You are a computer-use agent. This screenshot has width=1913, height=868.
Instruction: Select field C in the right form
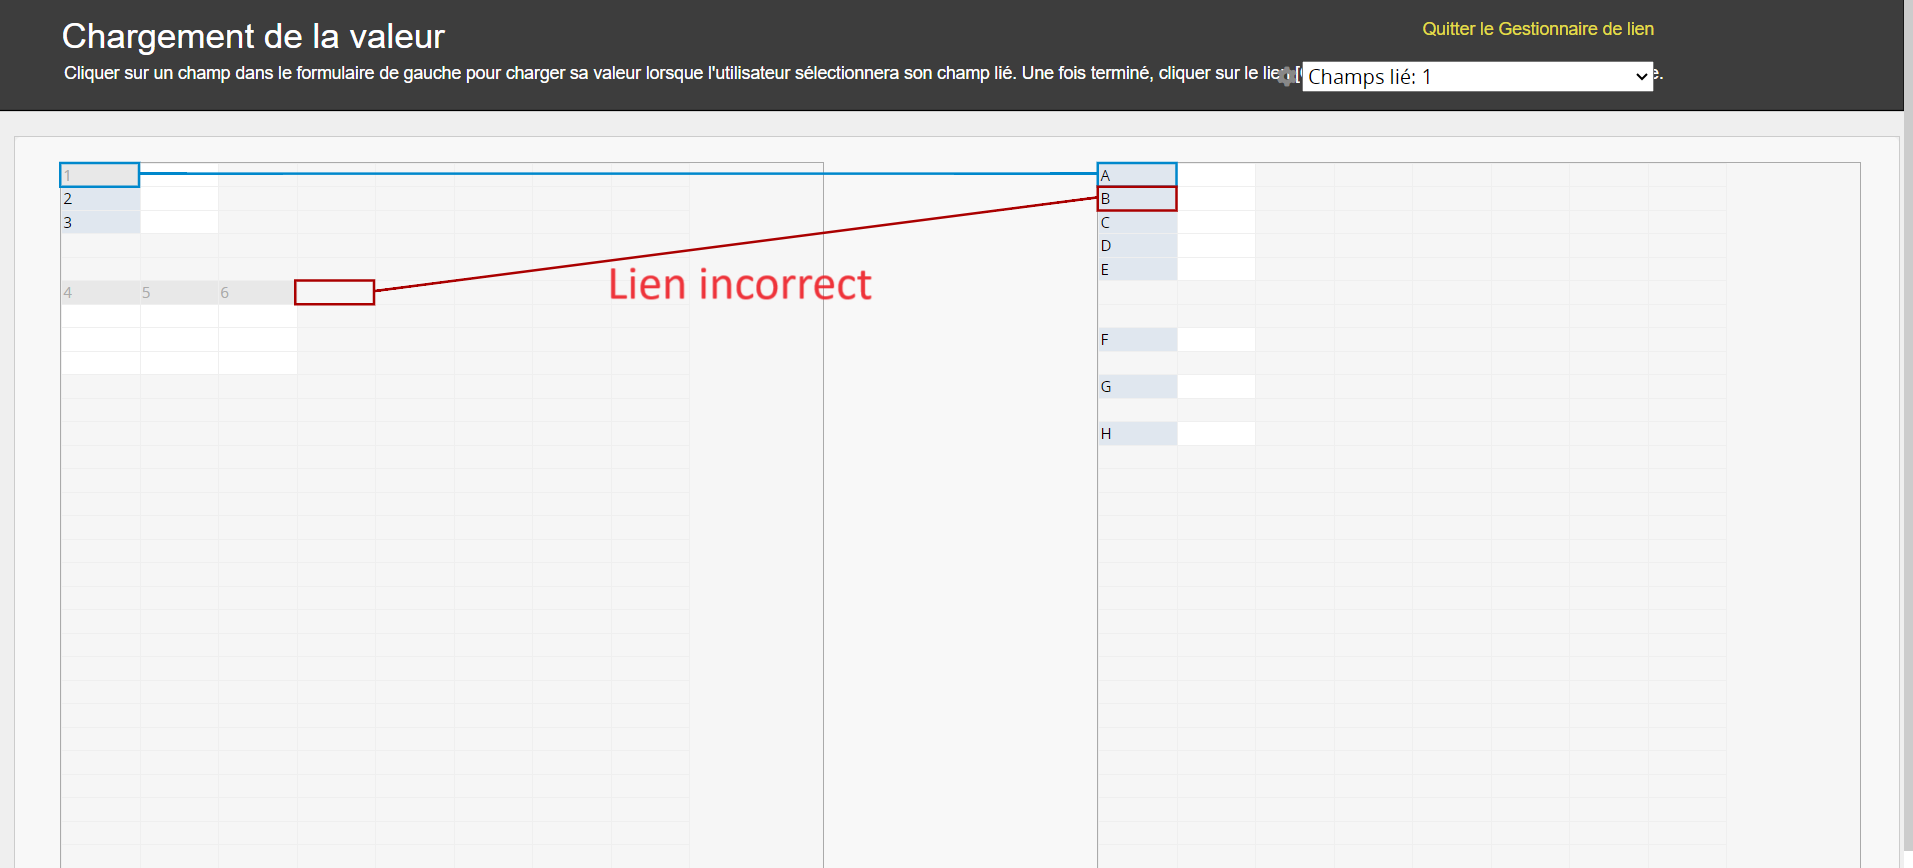coord(1137,222)
